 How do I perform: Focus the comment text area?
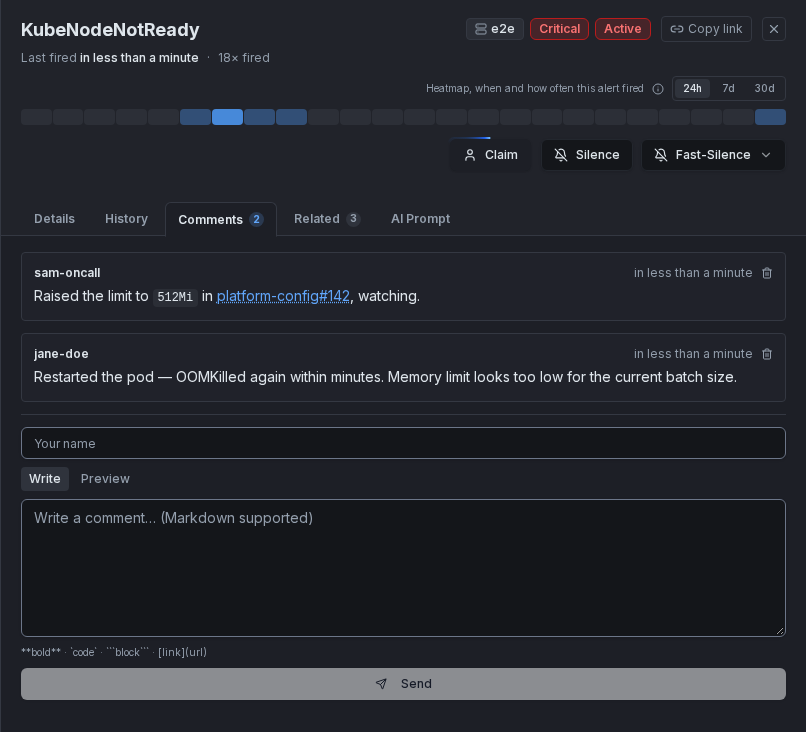click(403, 568)
